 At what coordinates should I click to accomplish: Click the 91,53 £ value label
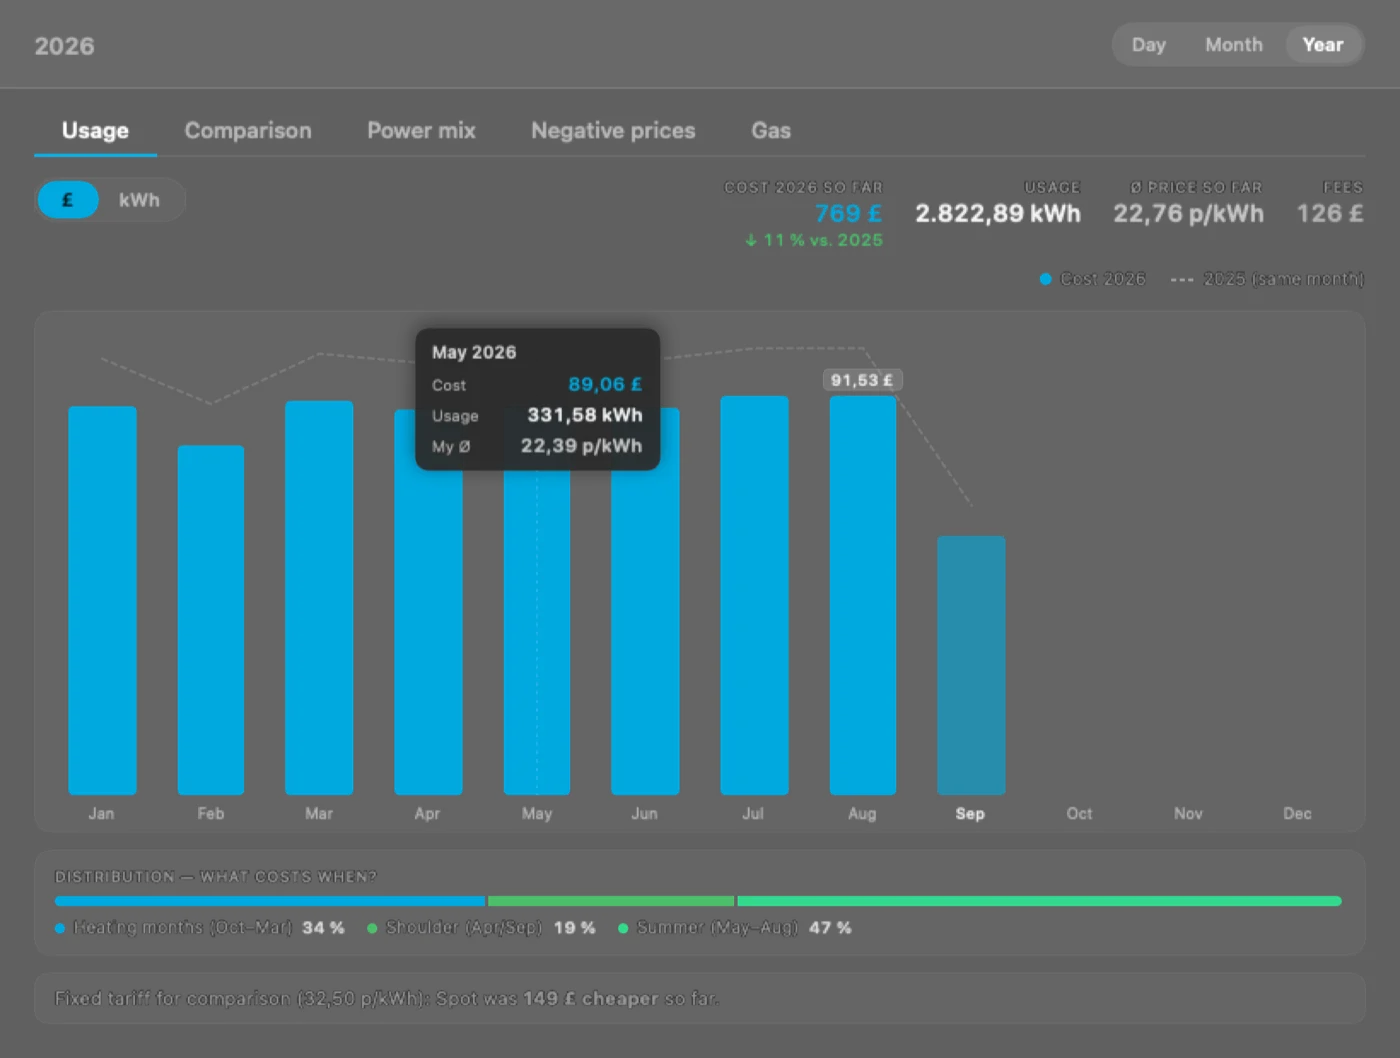pos(862,380)
